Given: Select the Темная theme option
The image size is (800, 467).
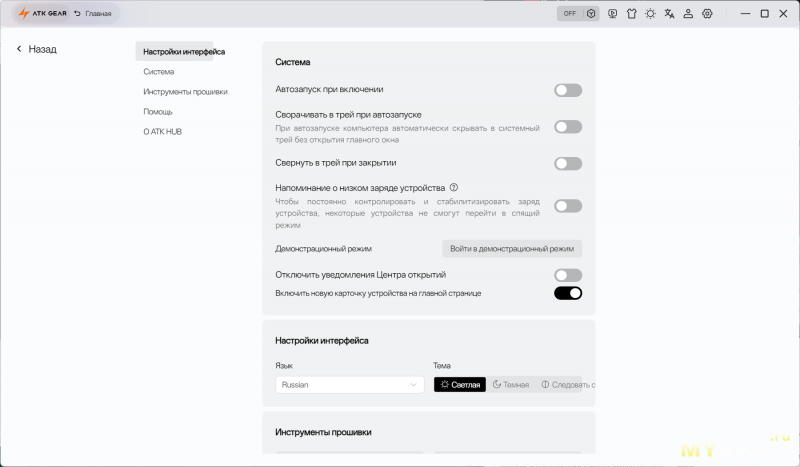Looking at the screenshot, I should [x=511, y=385].
